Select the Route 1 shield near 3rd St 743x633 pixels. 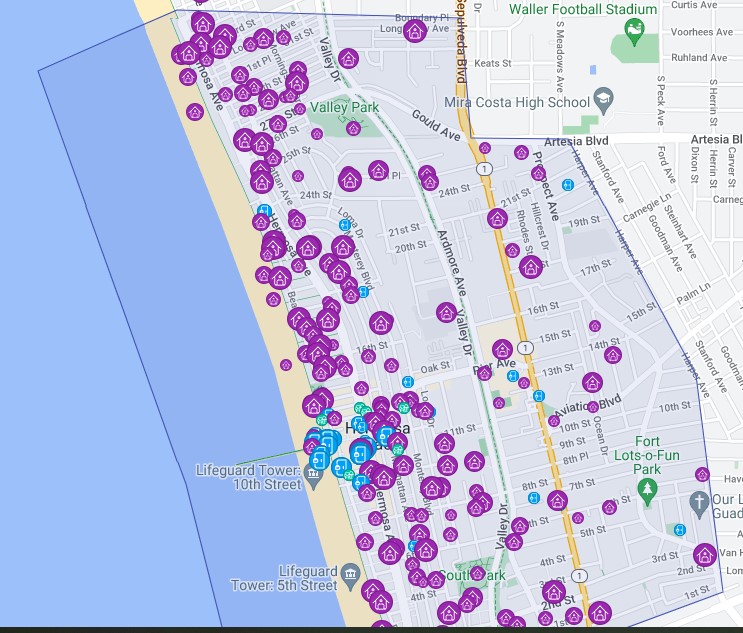[x=579, y=576]
